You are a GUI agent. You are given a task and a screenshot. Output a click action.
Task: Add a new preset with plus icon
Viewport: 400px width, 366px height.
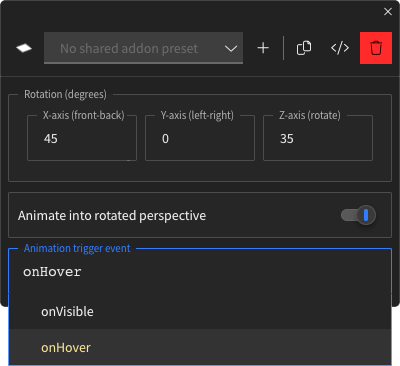point(263,48)
